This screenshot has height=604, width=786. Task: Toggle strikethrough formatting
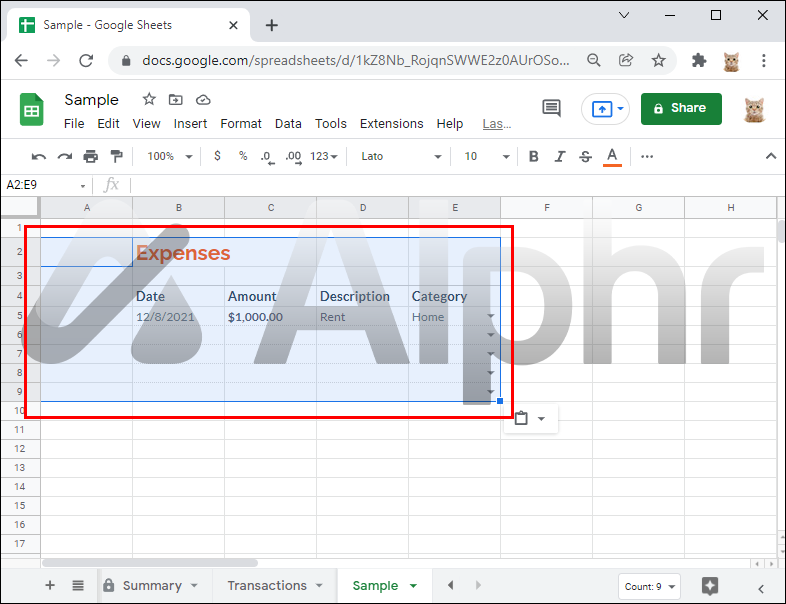tap(585, 156)
